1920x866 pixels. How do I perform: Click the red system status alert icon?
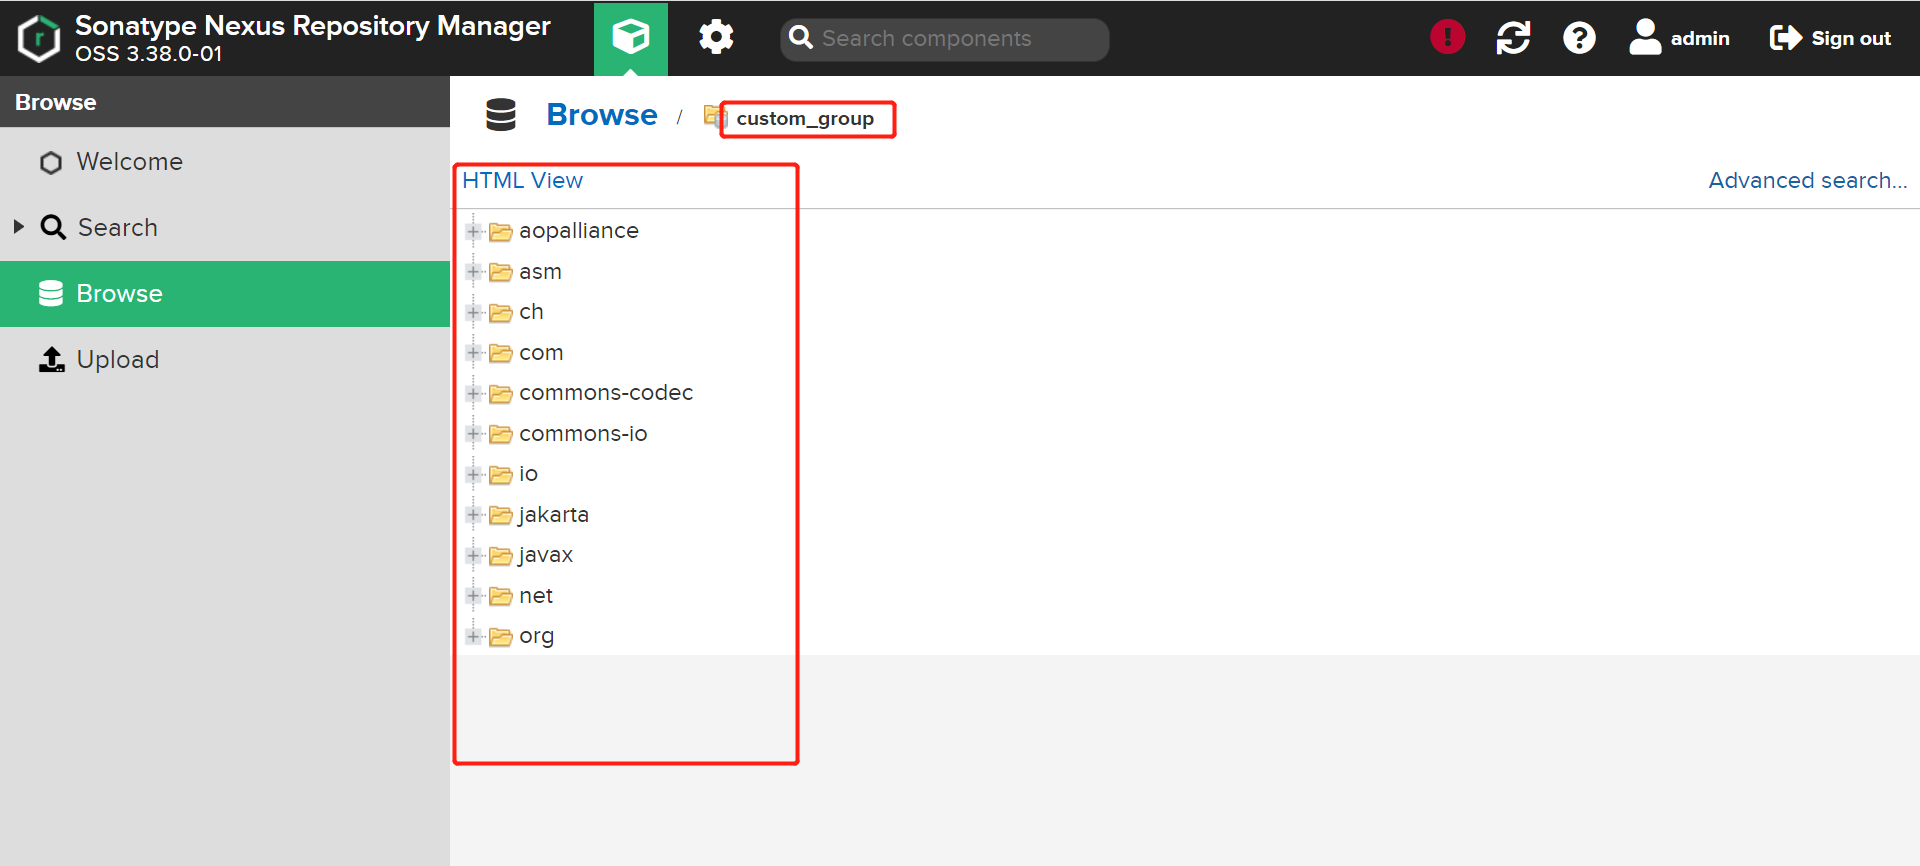(x=1447, y=37)
